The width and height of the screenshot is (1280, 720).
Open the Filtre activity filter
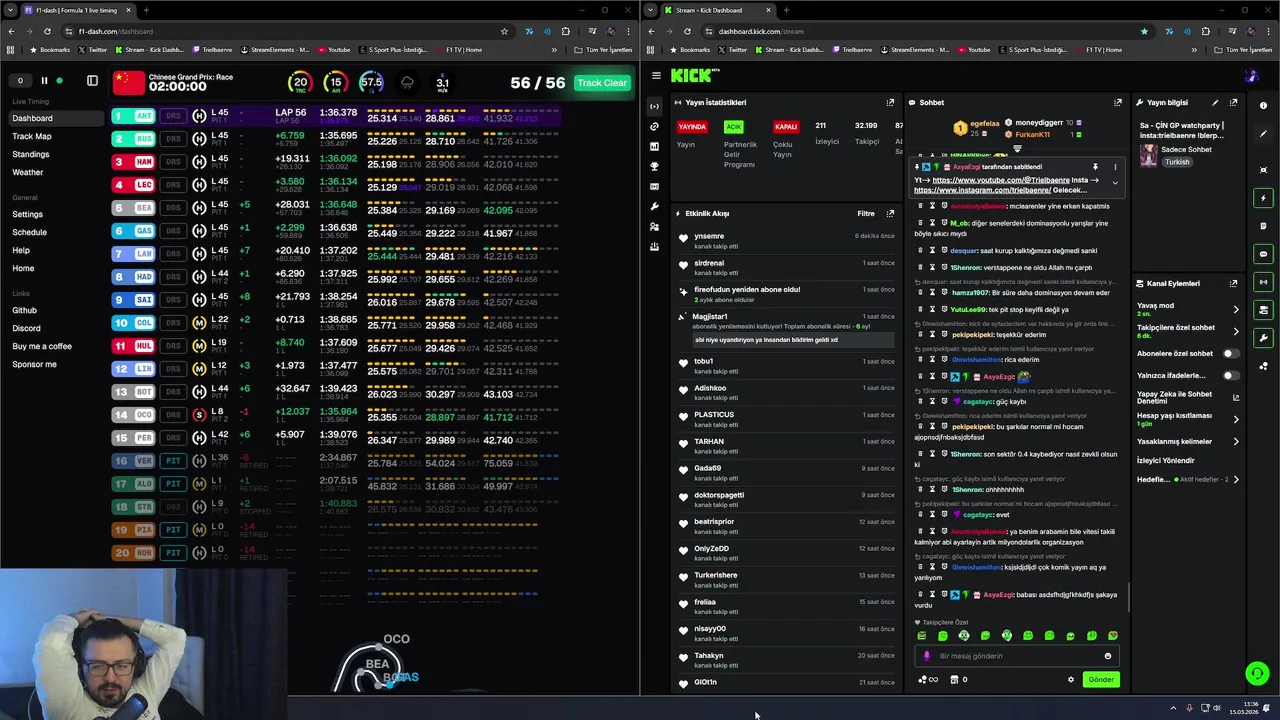[866, 213]
